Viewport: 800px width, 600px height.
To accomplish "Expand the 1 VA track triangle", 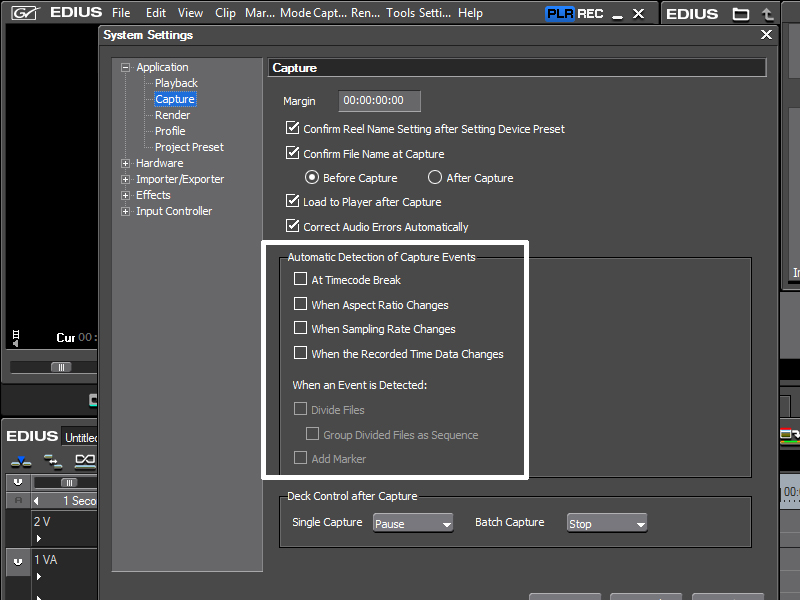I will 39,577.
